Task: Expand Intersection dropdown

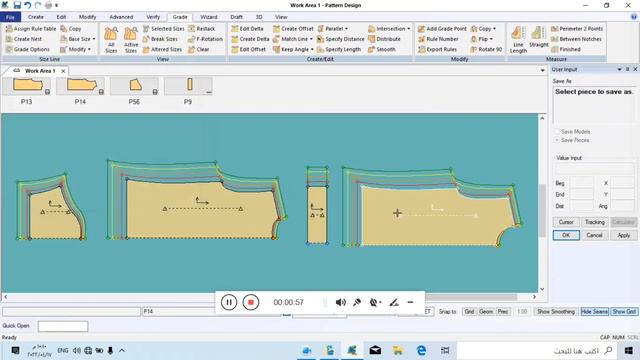Action: coord(409,29)
